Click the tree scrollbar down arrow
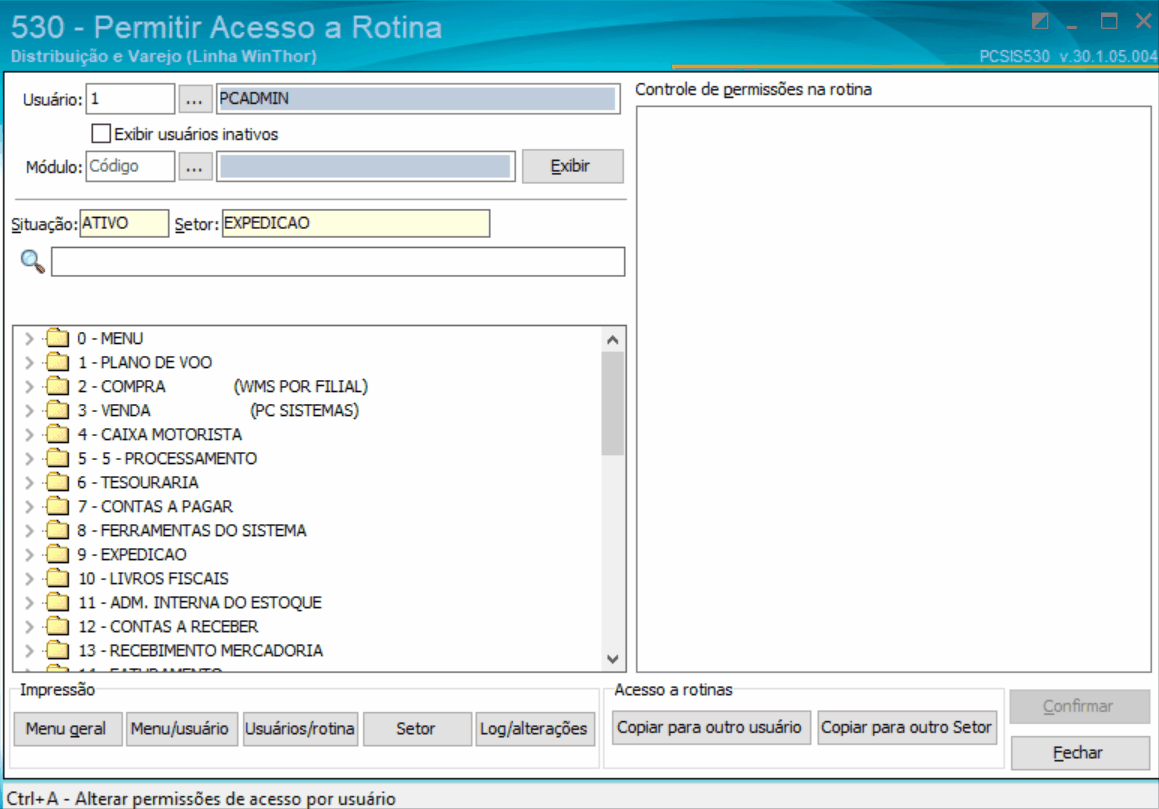 tap(612, 659)
